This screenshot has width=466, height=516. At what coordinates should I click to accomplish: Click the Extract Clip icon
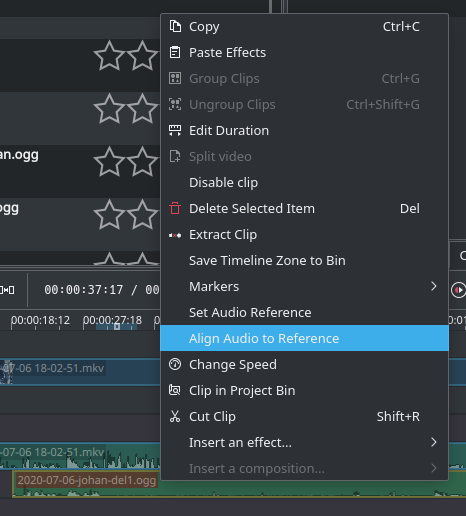(x=175, y=235)
